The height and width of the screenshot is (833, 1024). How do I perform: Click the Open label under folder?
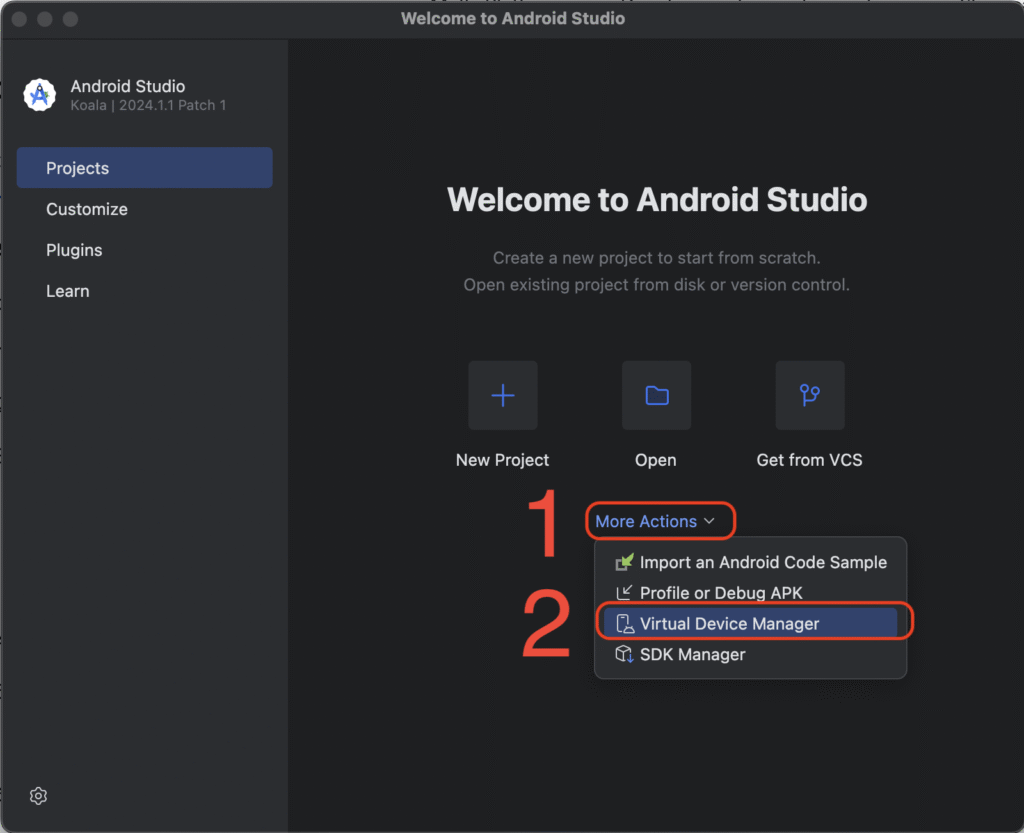click(656, 460)
